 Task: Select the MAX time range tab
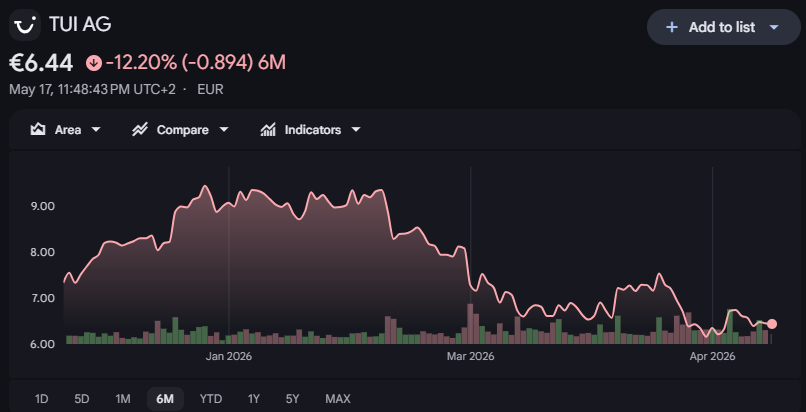(338, 399)
